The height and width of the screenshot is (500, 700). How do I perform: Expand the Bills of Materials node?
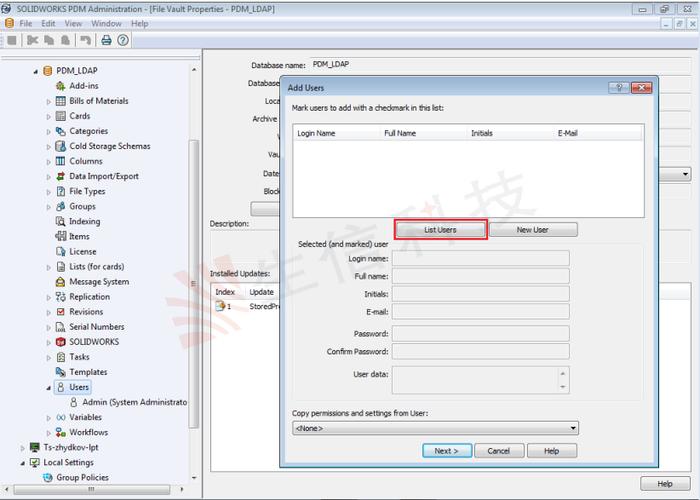[x=48, y=101]
